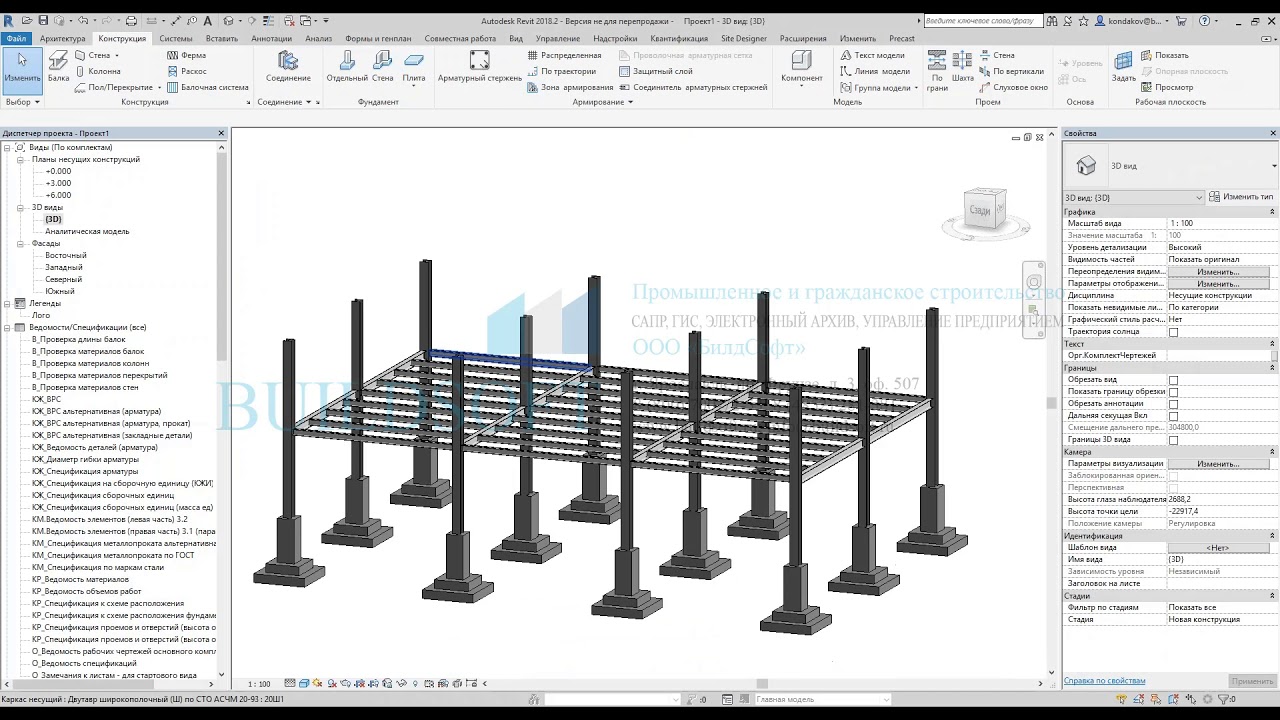Screen dimensions: 1280x720
Task: Choose Распределенная area reinforcement
Action: (x=565, y=55)
